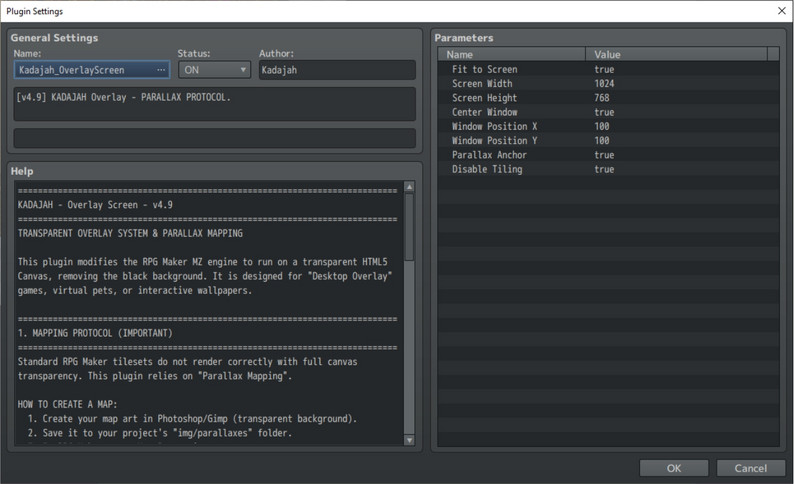The image size is (794, 484).
Task: Click Window Position Y value 100
Action: coord(602,140)
